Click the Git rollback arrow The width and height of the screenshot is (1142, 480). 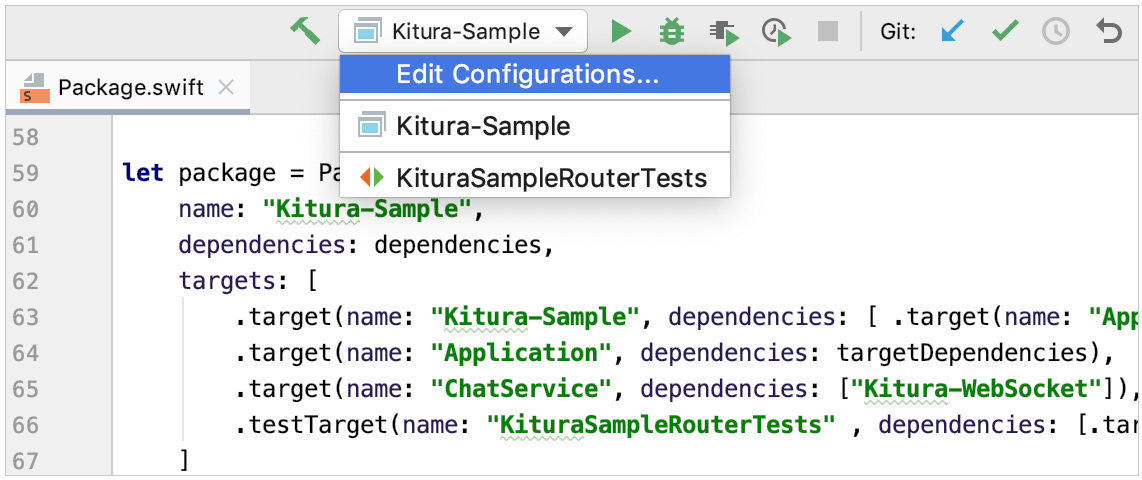pos(1108,32)
